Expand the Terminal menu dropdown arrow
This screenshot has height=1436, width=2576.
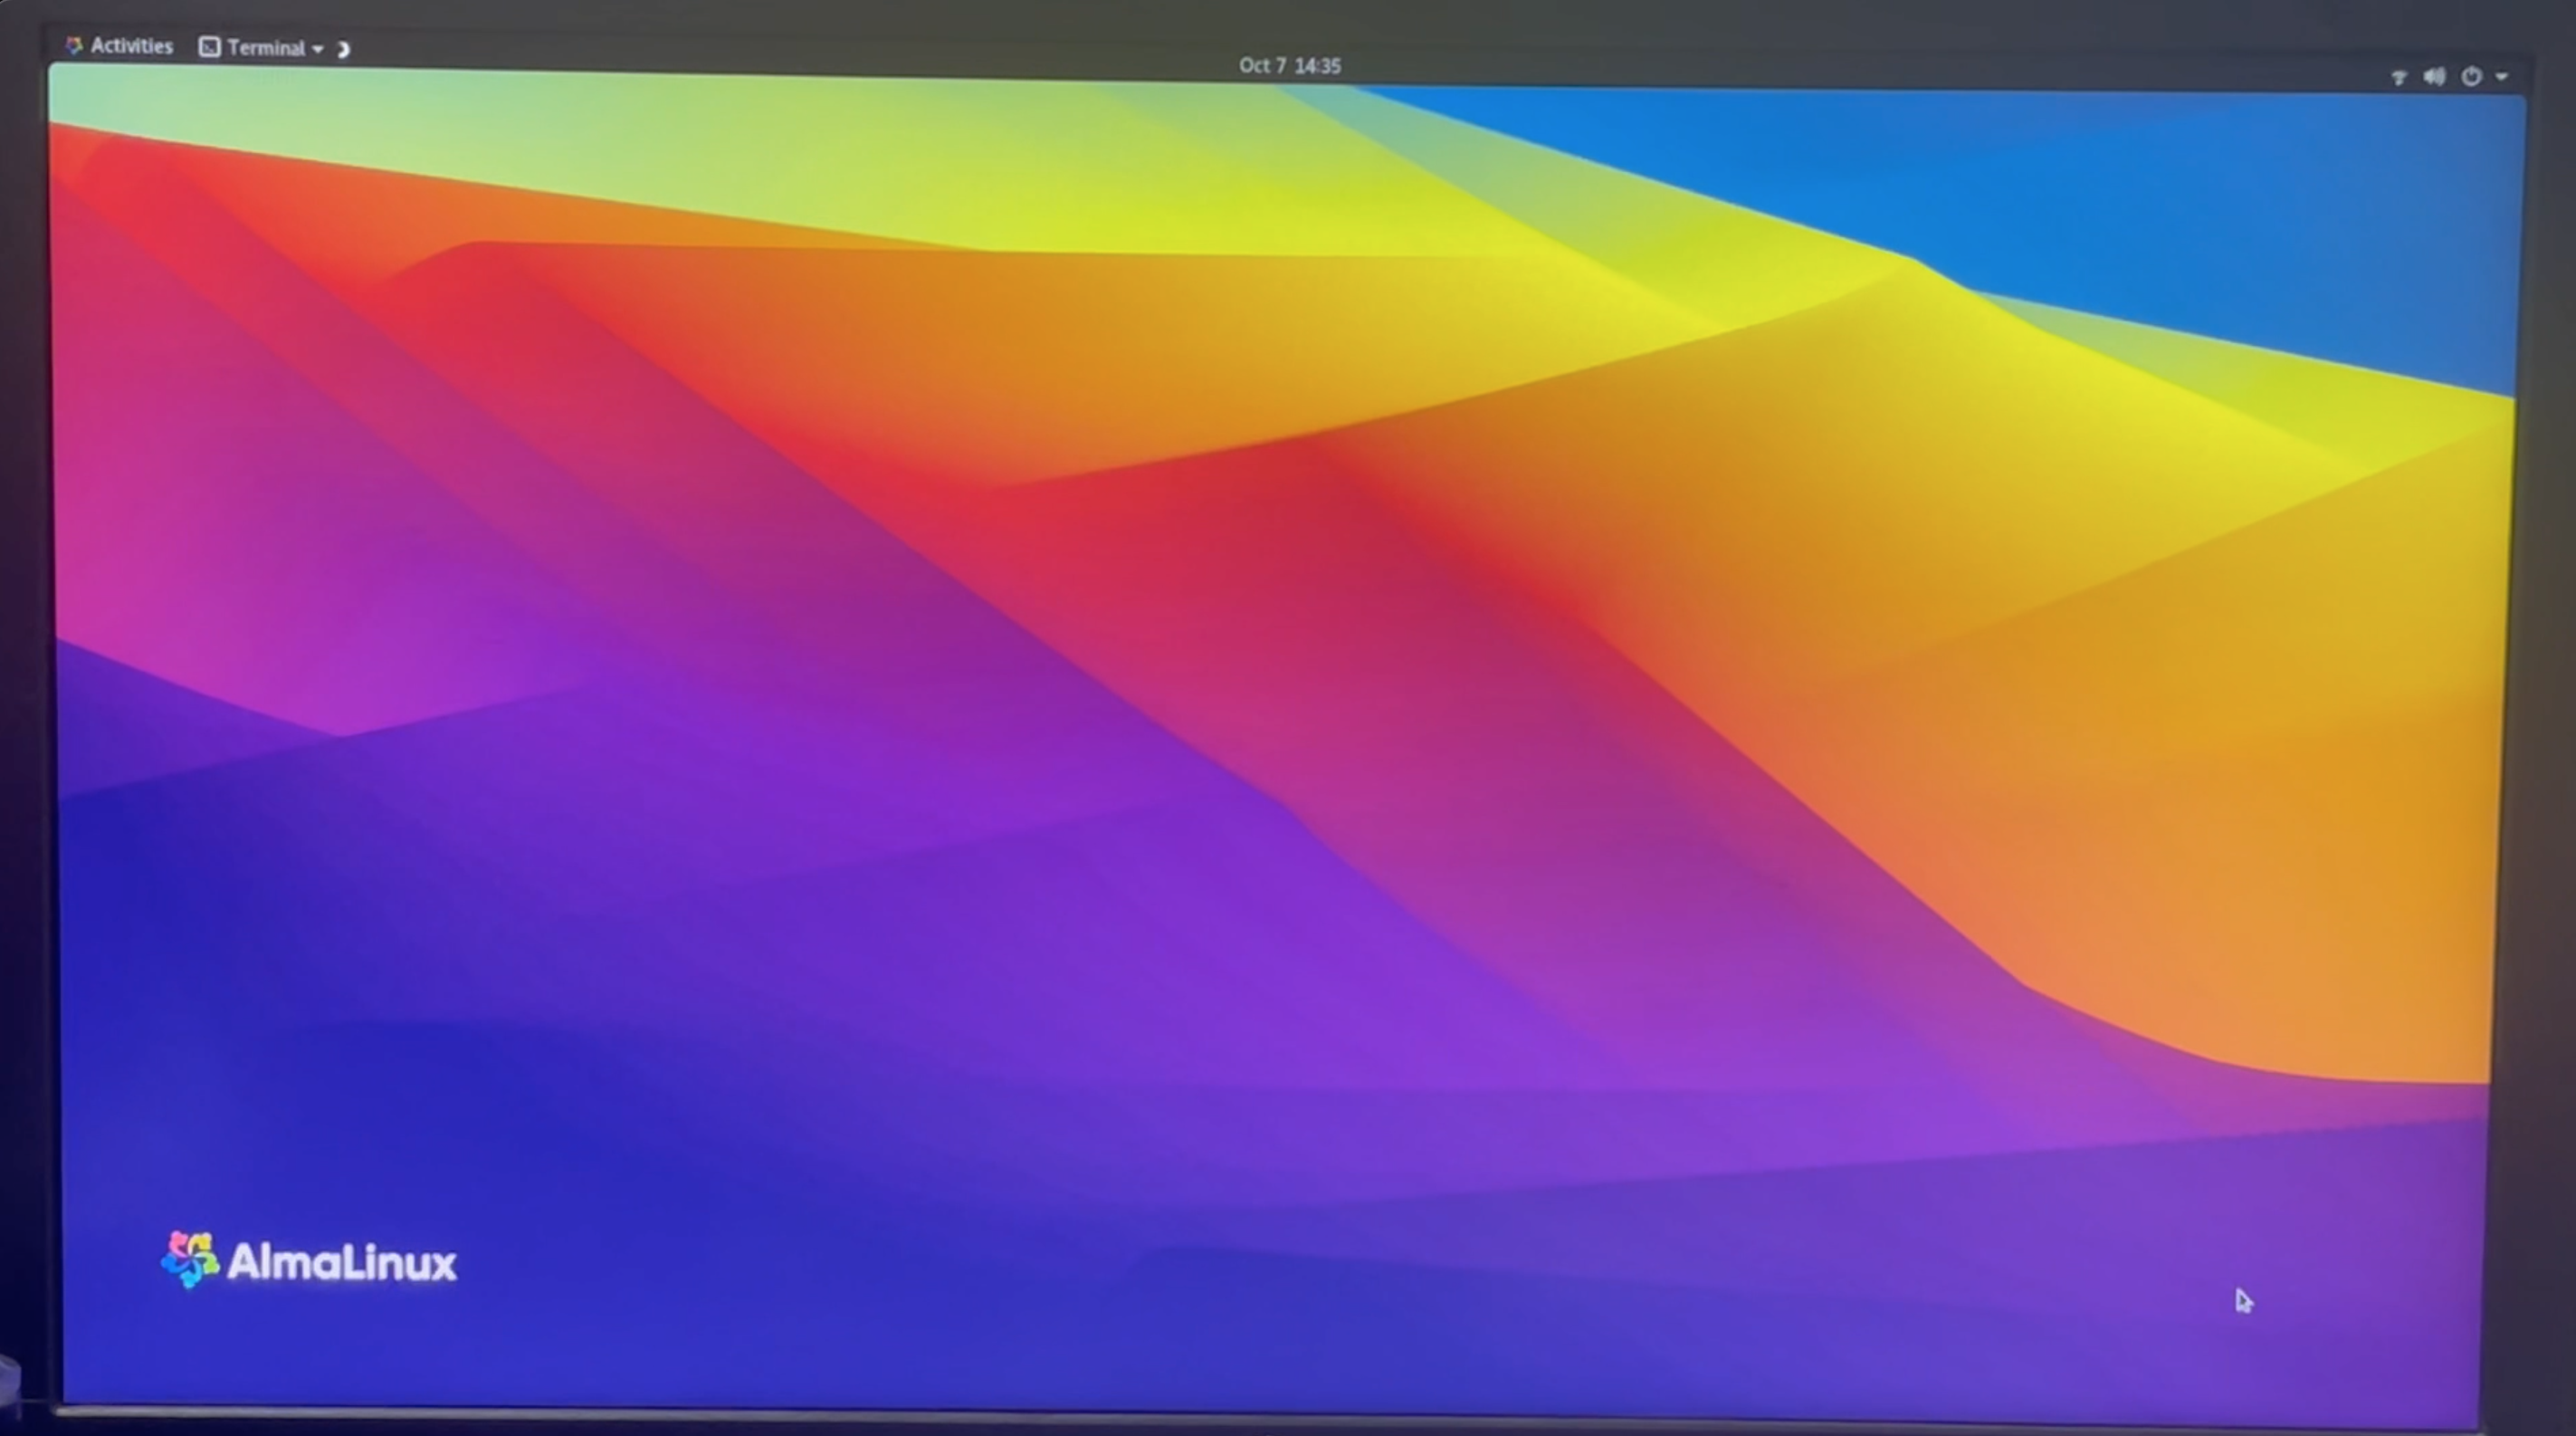pyautogui.click(x=318, y=49)
